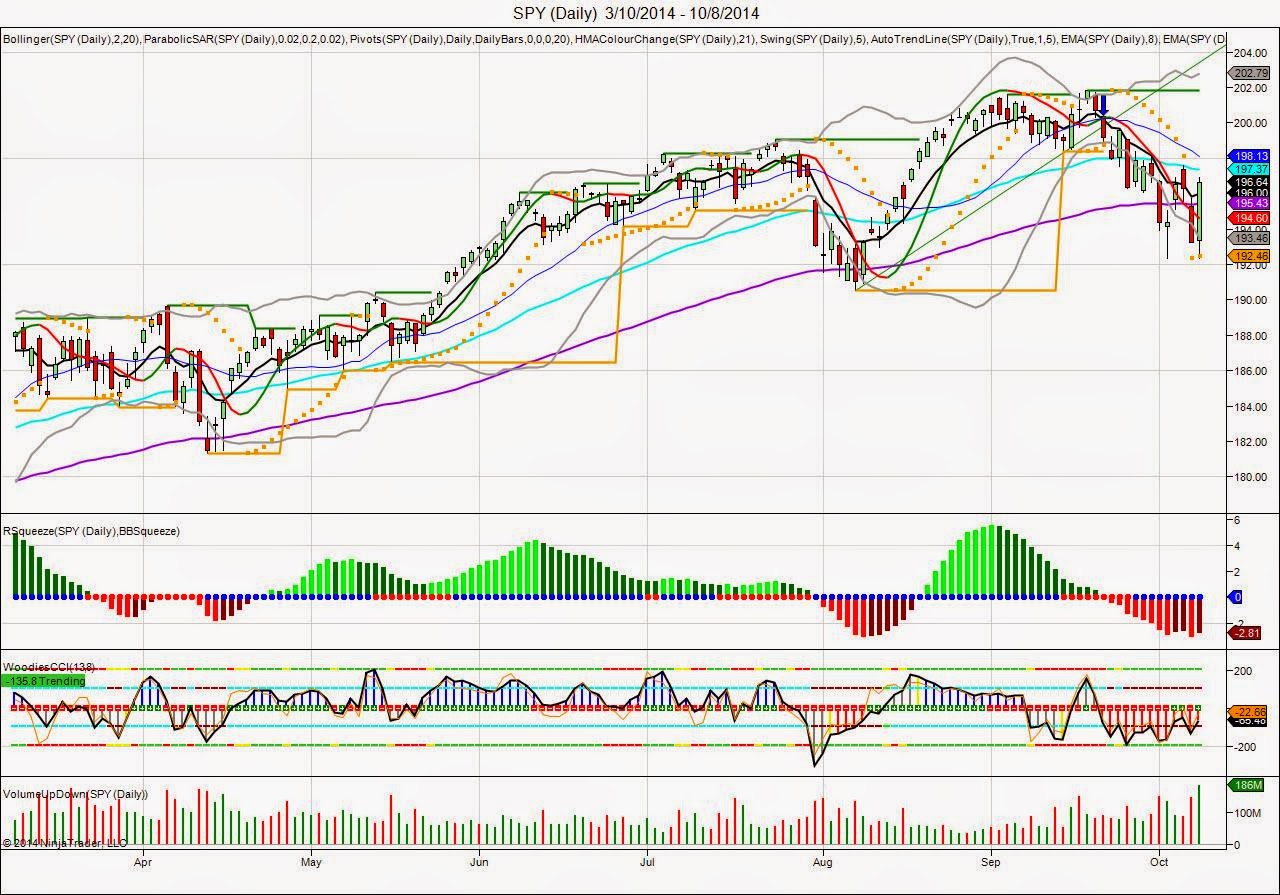Click the 190.00 price axis label
This screenshot has height=895, width=1280.
point(1253,300)
